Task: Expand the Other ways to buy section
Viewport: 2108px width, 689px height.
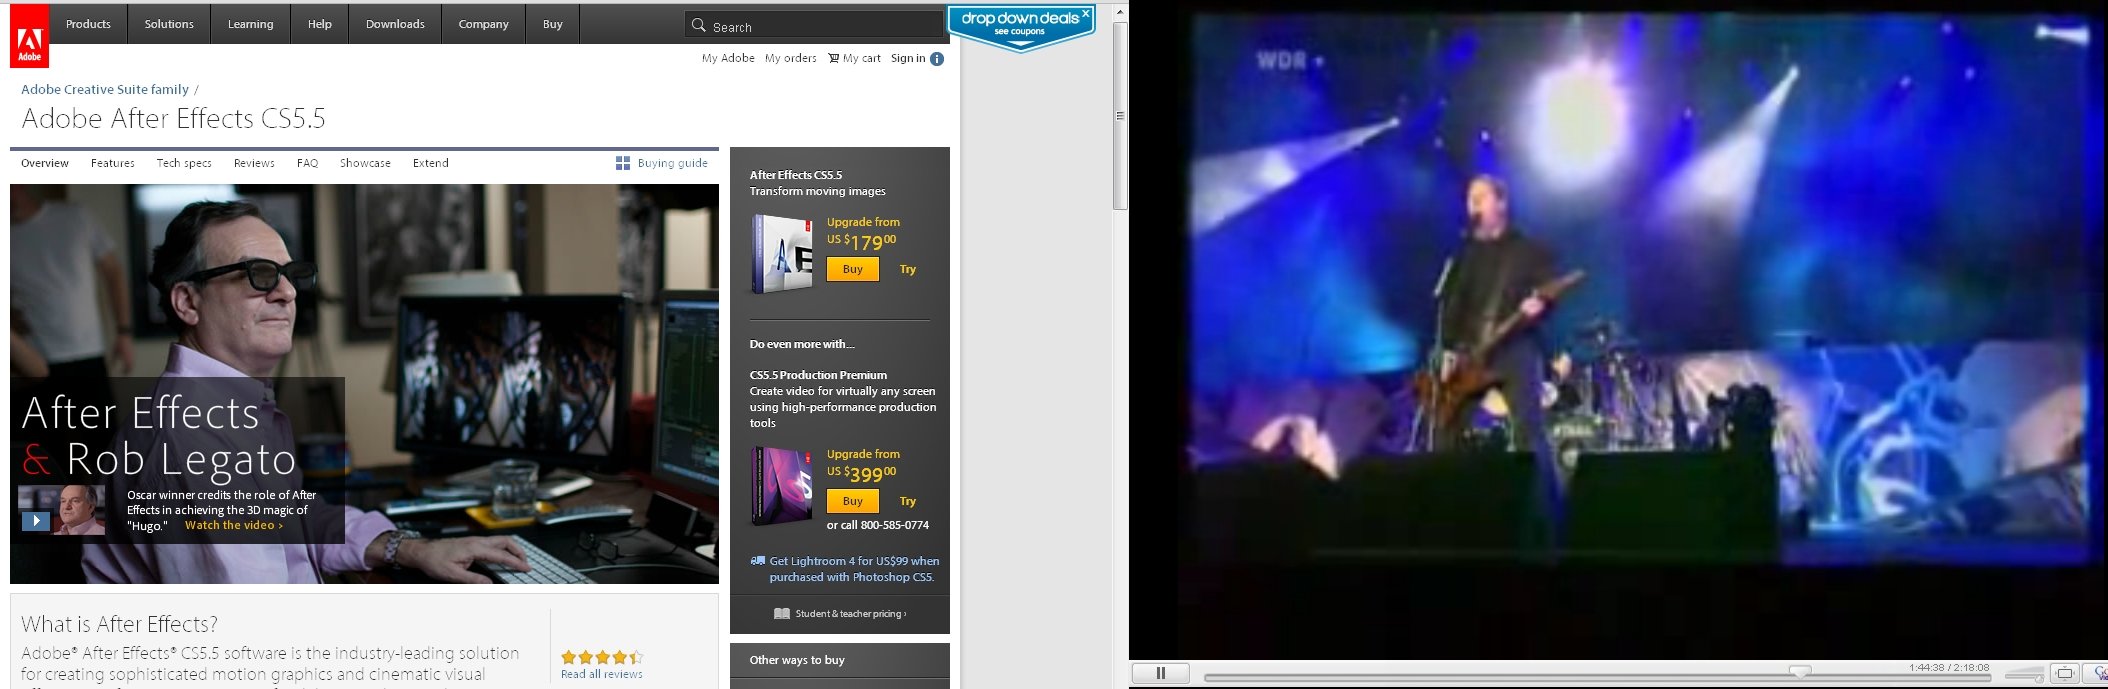Action: coord(840,660)
